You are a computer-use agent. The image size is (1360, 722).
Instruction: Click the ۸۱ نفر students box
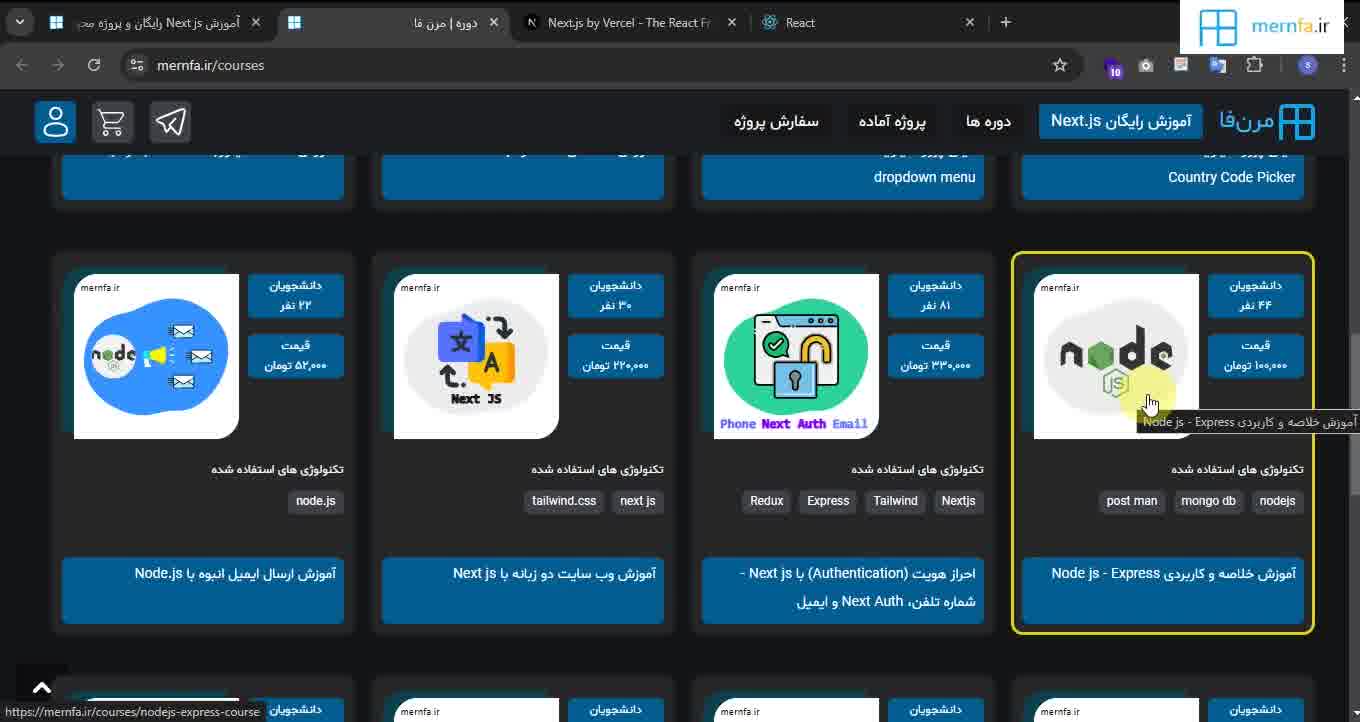[x=936, y=296]
